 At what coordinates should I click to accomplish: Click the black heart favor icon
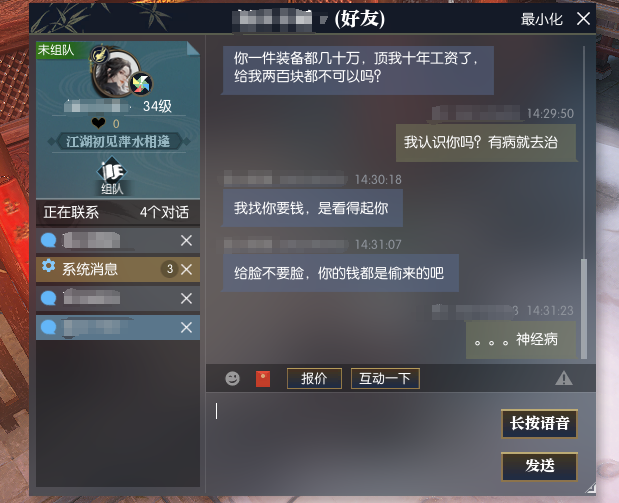98,123
